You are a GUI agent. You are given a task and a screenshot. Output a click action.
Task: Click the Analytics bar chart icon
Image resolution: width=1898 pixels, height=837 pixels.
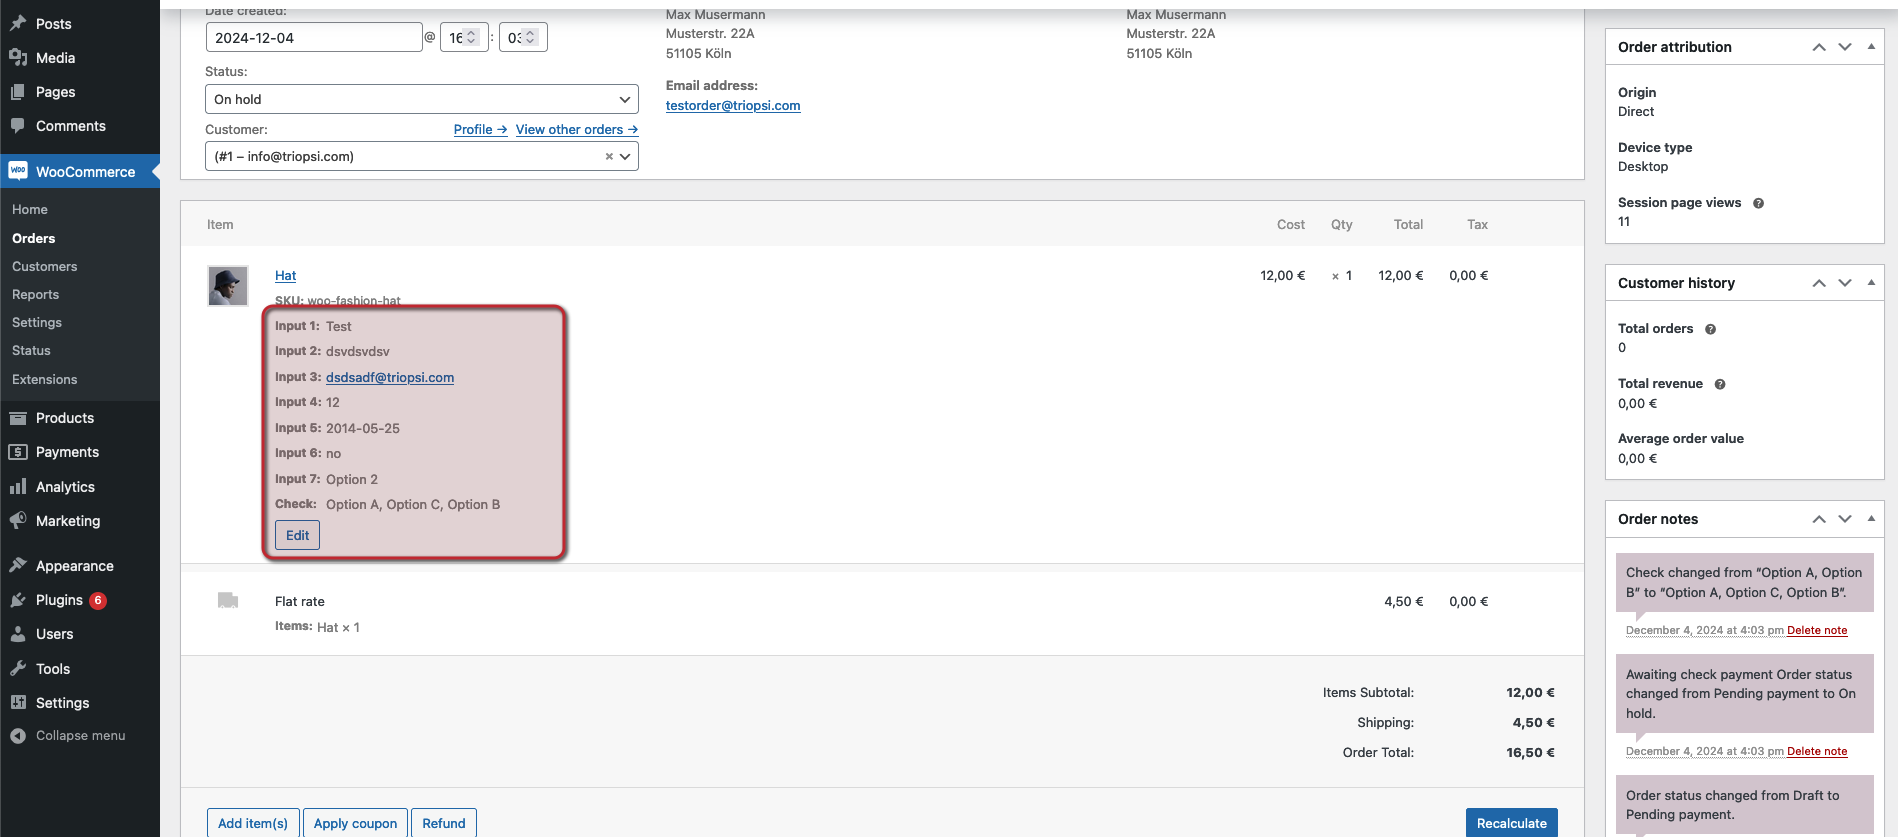tap(18, 487)
